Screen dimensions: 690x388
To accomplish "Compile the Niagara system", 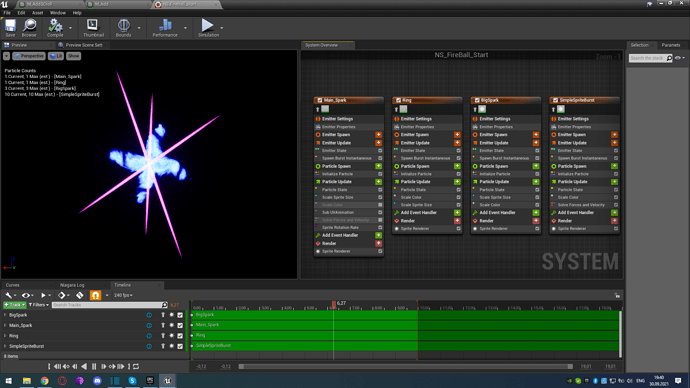I will click(55, 27).
